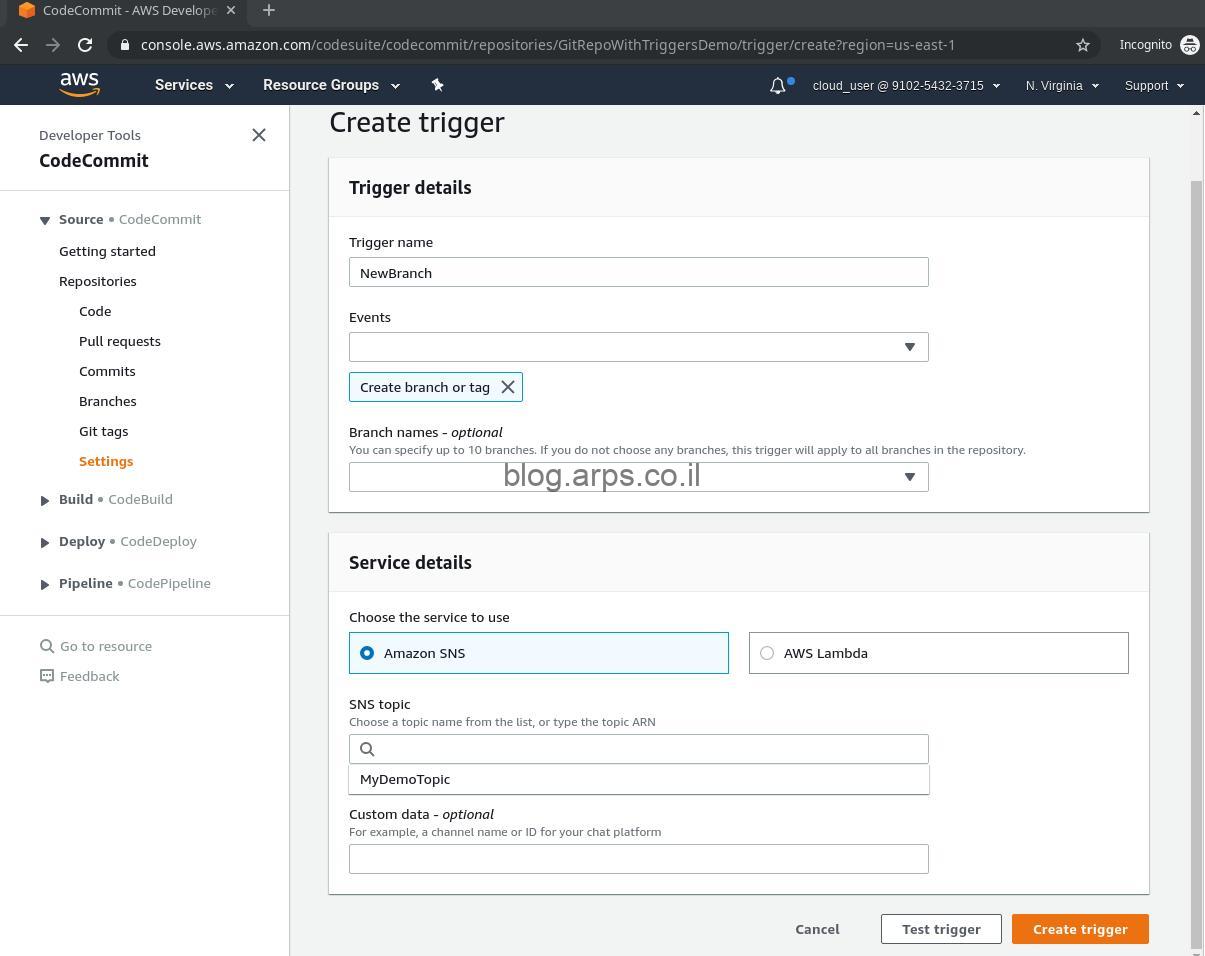Bookmark this page with the star icon
Image resolution: width=1205 pixels, height=956 pixels.
point(1082,45)
